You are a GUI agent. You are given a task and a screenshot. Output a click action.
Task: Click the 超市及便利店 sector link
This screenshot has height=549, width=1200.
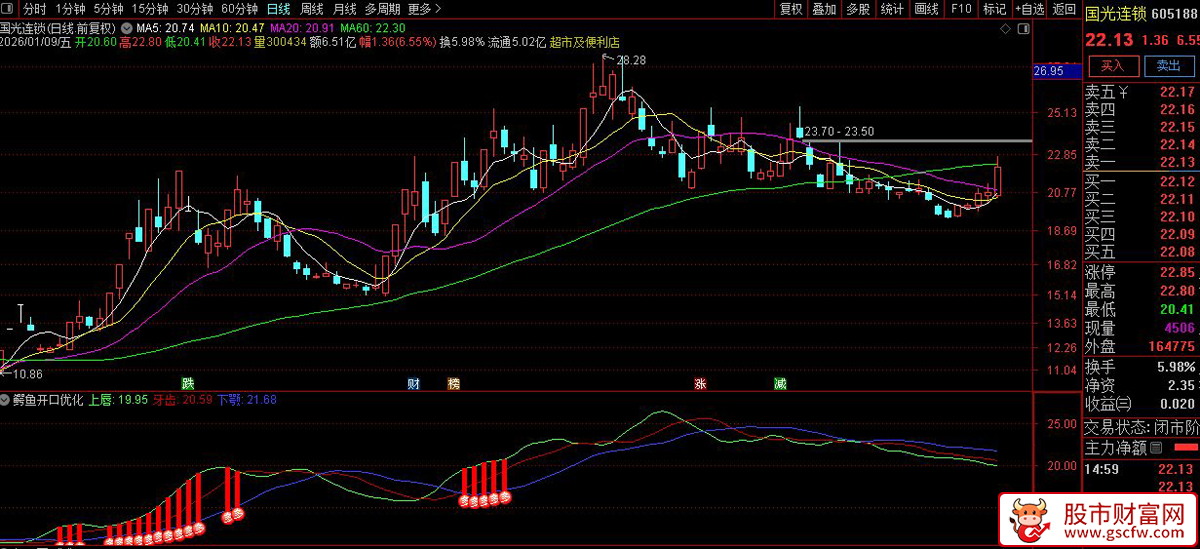pyautogui.click(x=585, y=42)
